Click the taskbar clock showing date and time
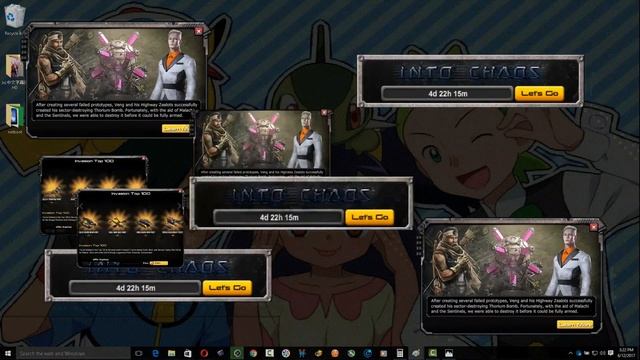 pyautogui.click(x=627, y=353)
